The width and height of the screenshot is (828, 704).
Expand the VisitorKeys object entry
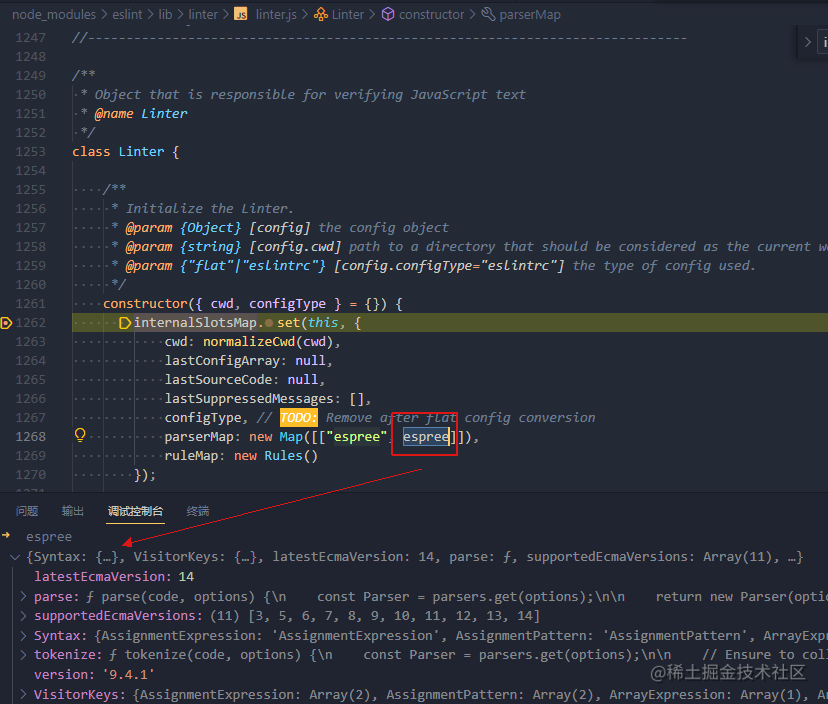23,694
